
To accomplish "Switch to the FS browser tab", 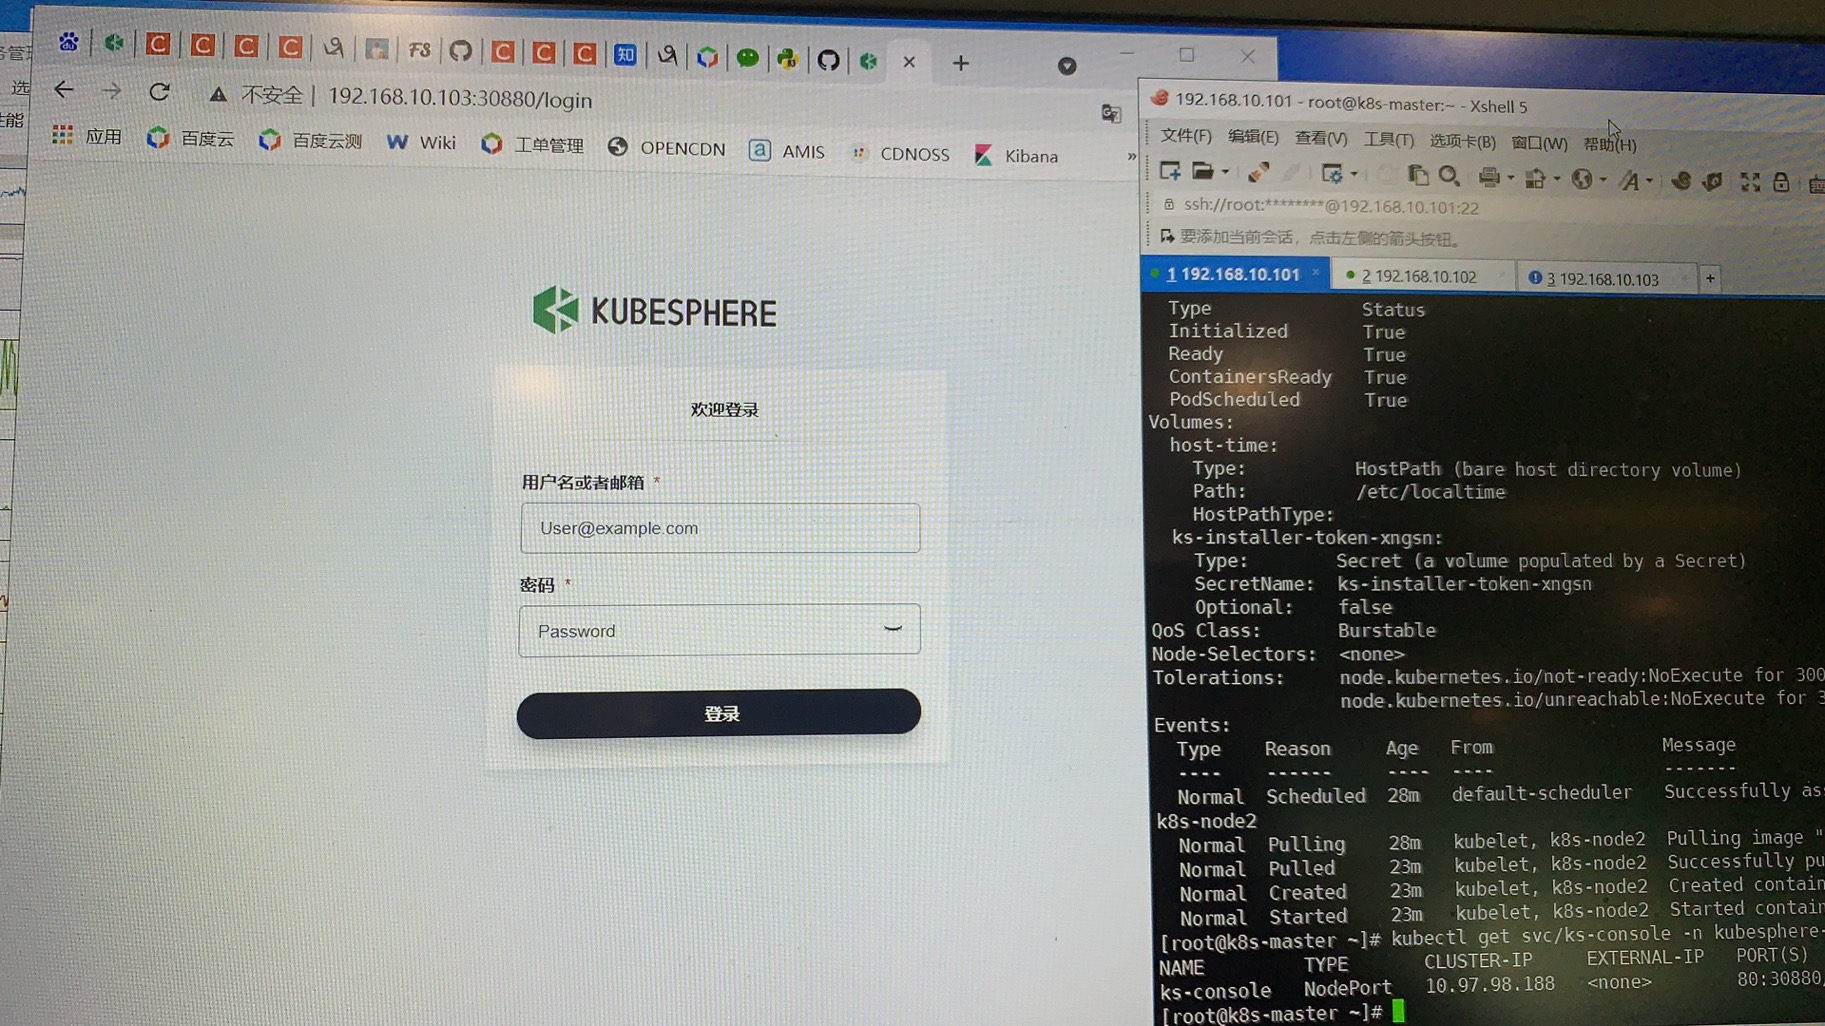I will 420,49.
